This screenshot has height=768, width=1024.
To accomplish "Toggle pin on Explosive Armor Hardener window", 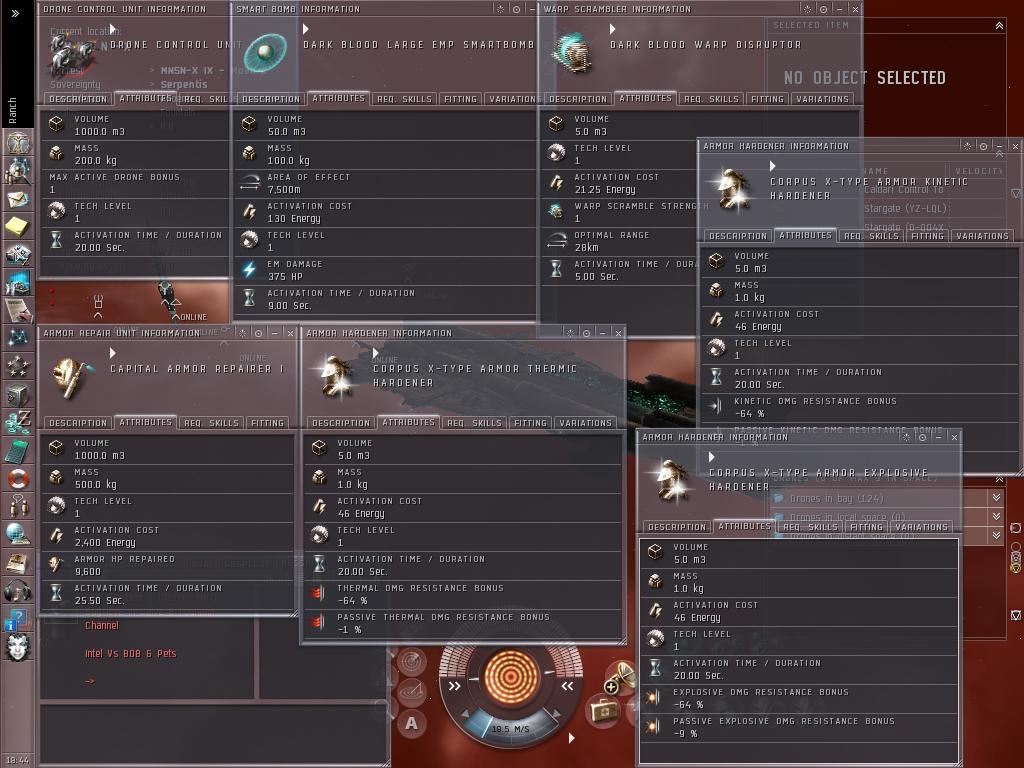I will 922,437.
